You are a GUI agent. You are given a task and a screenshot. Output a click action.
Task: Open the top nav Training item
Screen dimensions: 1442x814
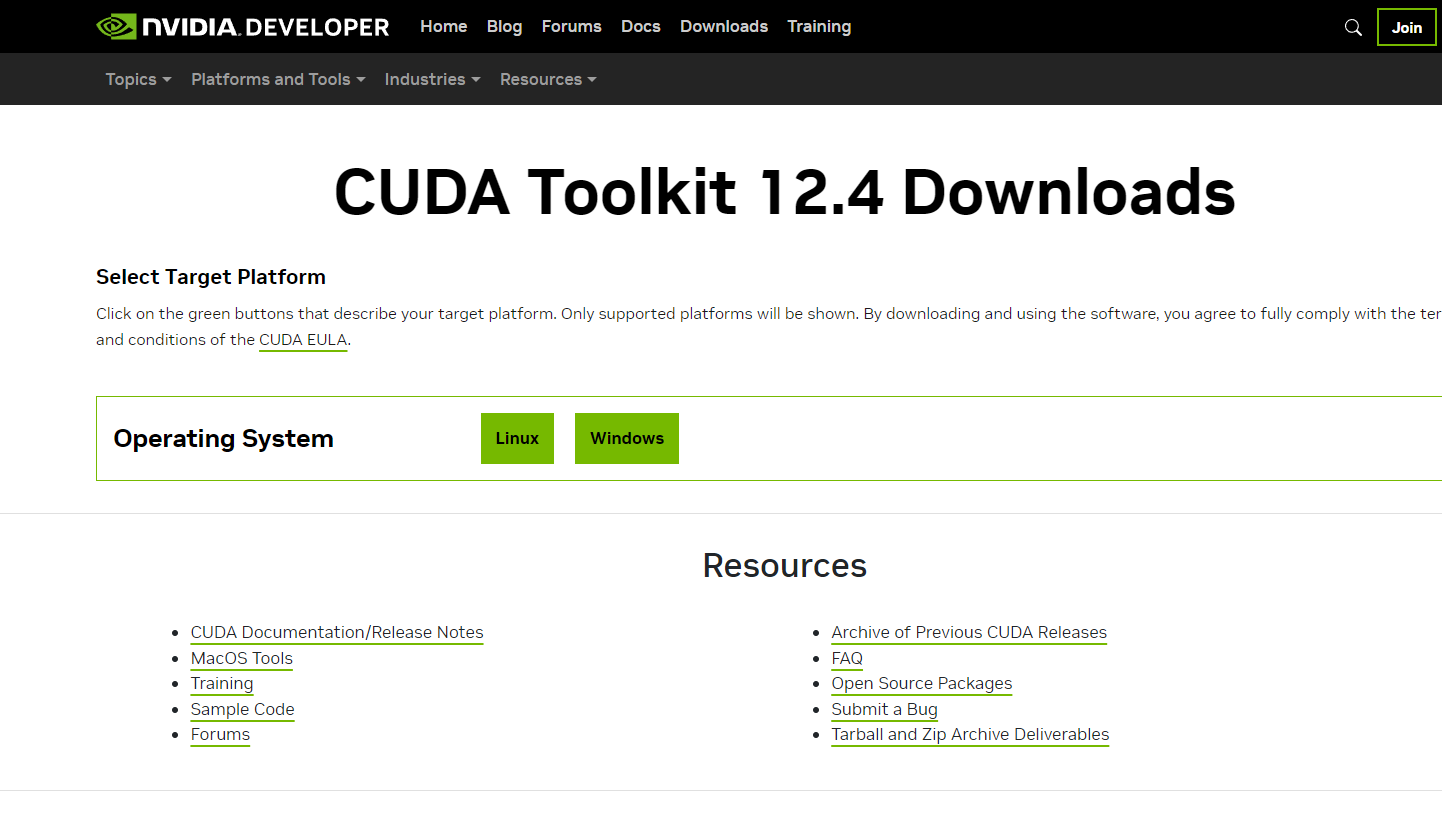pyautogui.click(x=819, y=26)
